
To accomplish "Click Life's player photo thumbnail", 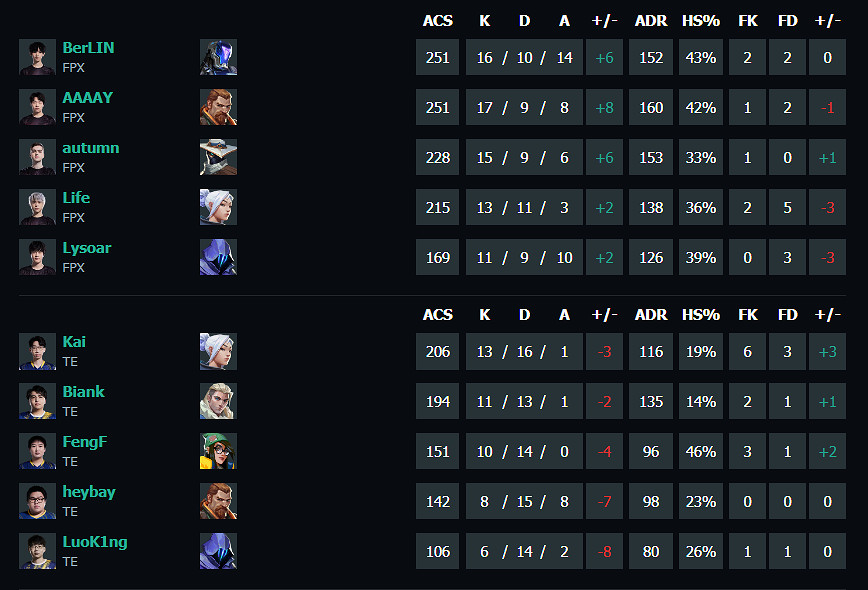I will (x=37, y=207).
